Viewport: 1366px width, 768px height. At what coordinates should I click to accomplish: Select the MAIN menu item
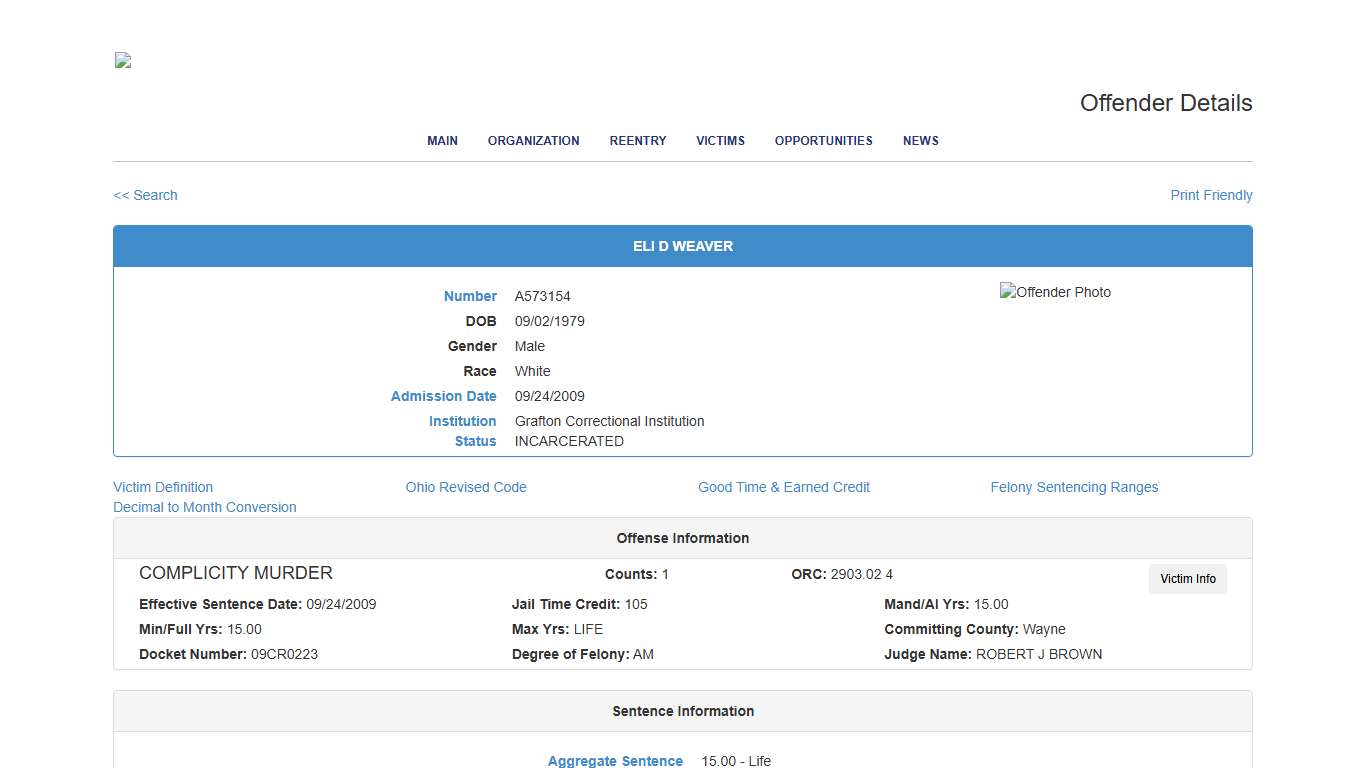[x=442, y=141]
